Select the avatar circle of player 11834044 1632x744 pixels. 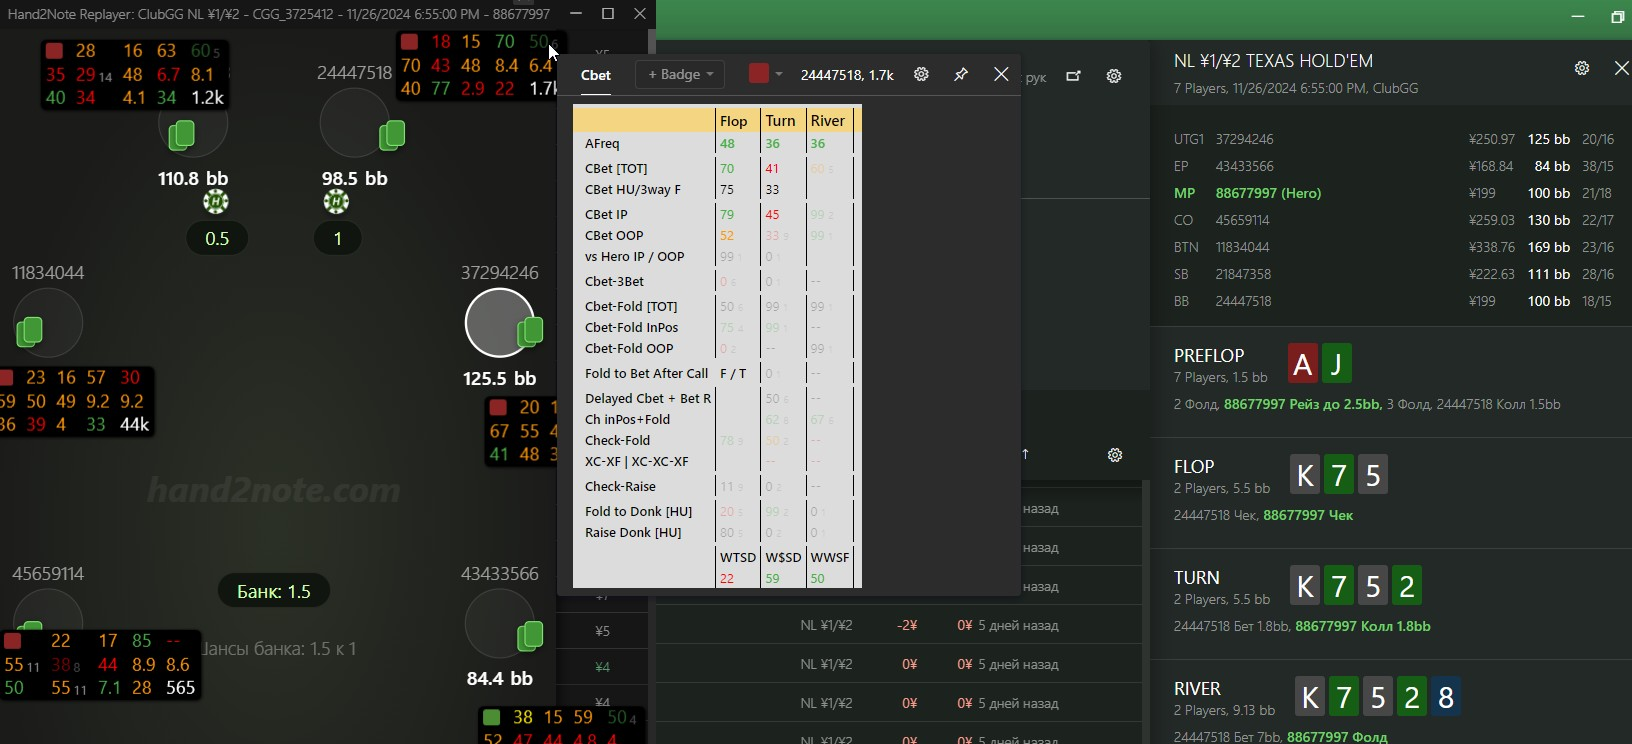click(48, 323)
